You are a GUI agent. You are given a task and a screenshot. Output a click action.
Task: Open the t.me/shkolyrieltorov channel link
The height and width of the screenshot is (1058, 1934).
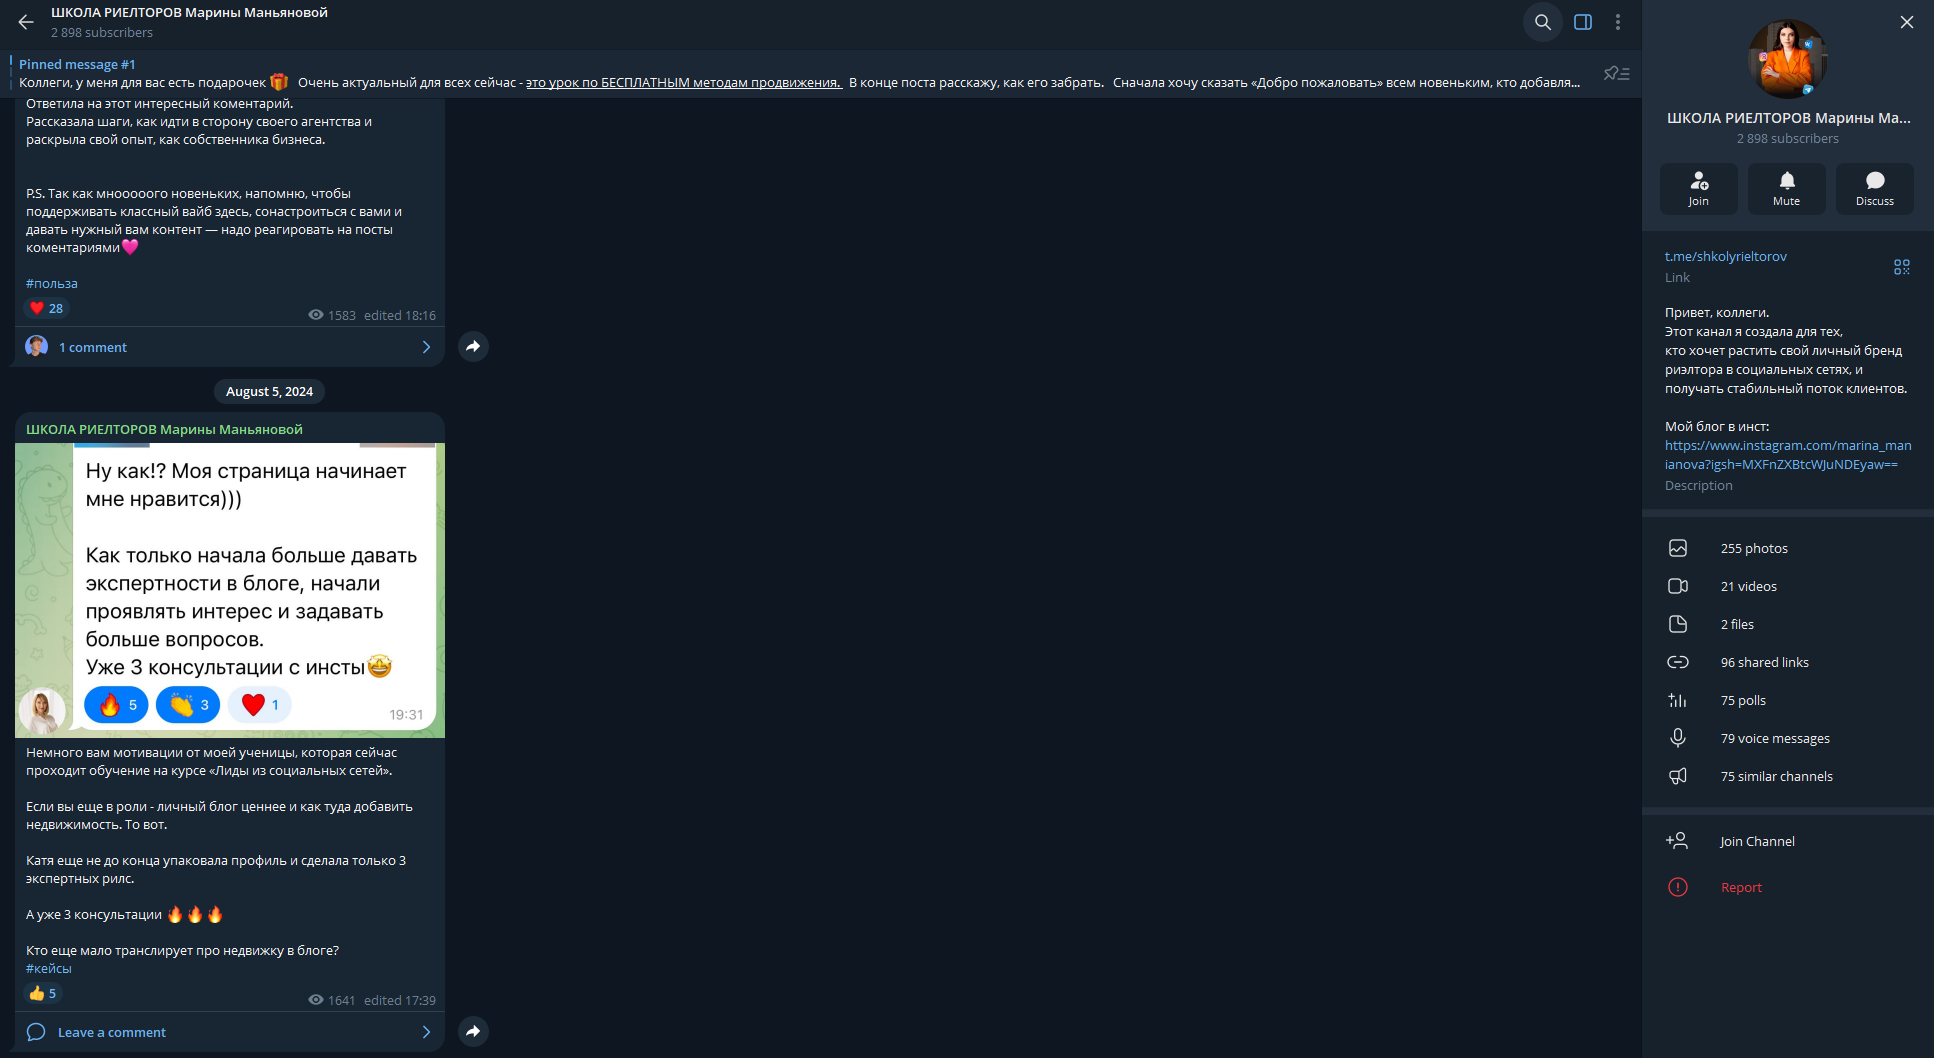1726,256
